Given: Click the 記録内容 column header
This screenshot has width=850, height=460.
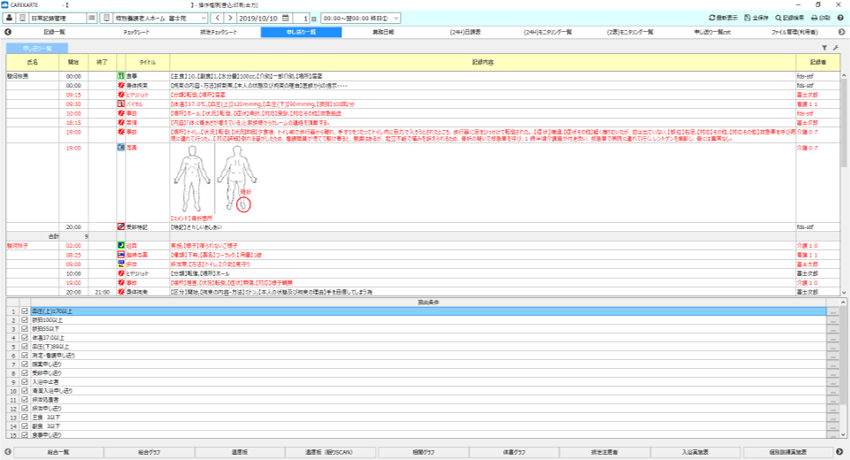Looking at the screenshot, I should 482,62.
